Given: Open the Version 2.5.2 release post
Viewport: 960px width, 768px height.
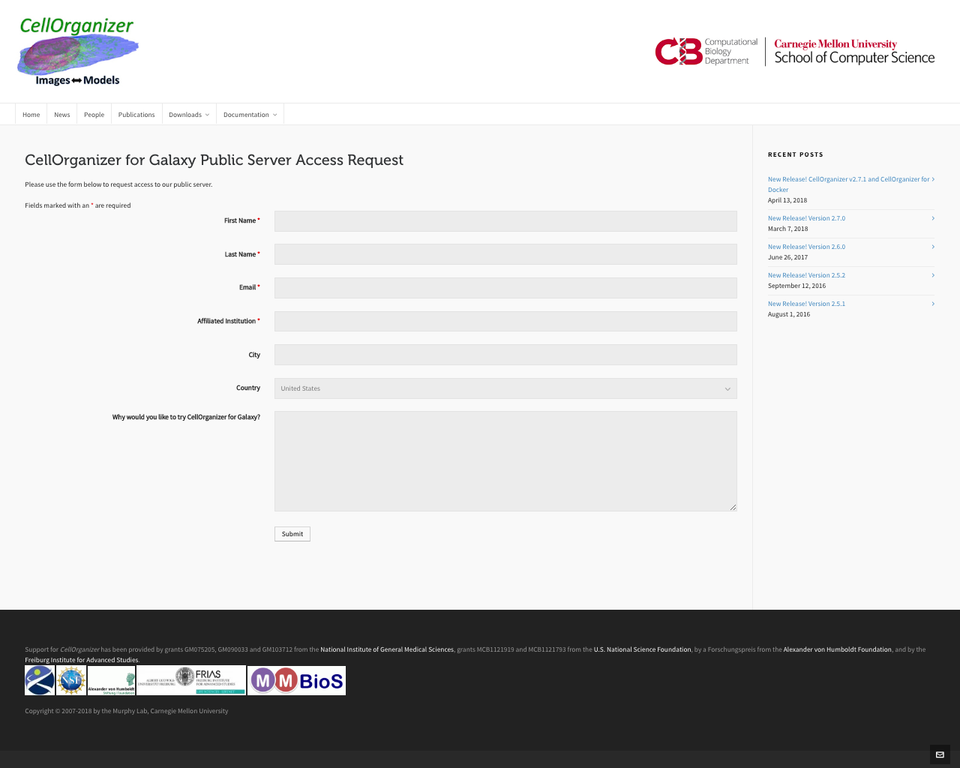Looking at the screenshot, I should tap(806, 276).
